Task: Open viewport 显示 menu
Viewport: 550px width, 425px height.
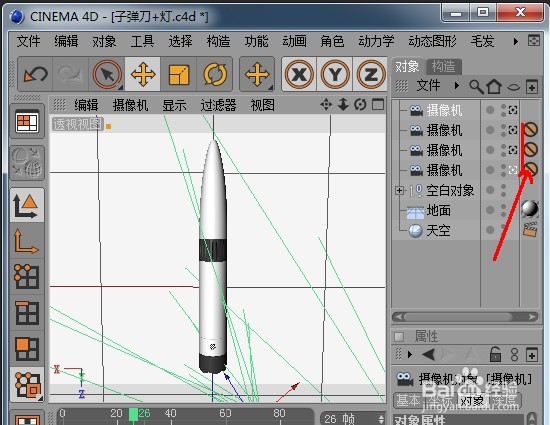Action: [174, 105]
